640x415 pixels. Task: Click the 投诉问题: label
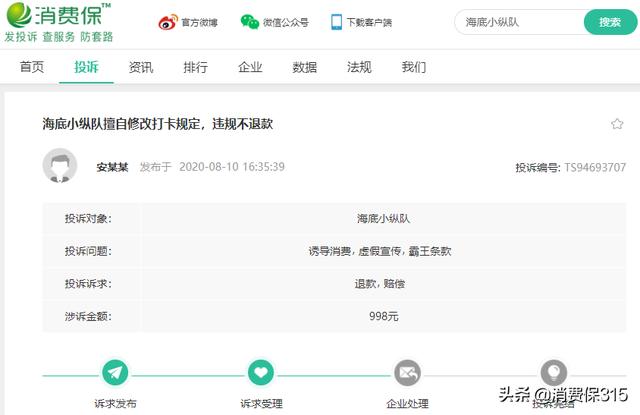pyautogui.click(x=88, y=251)
